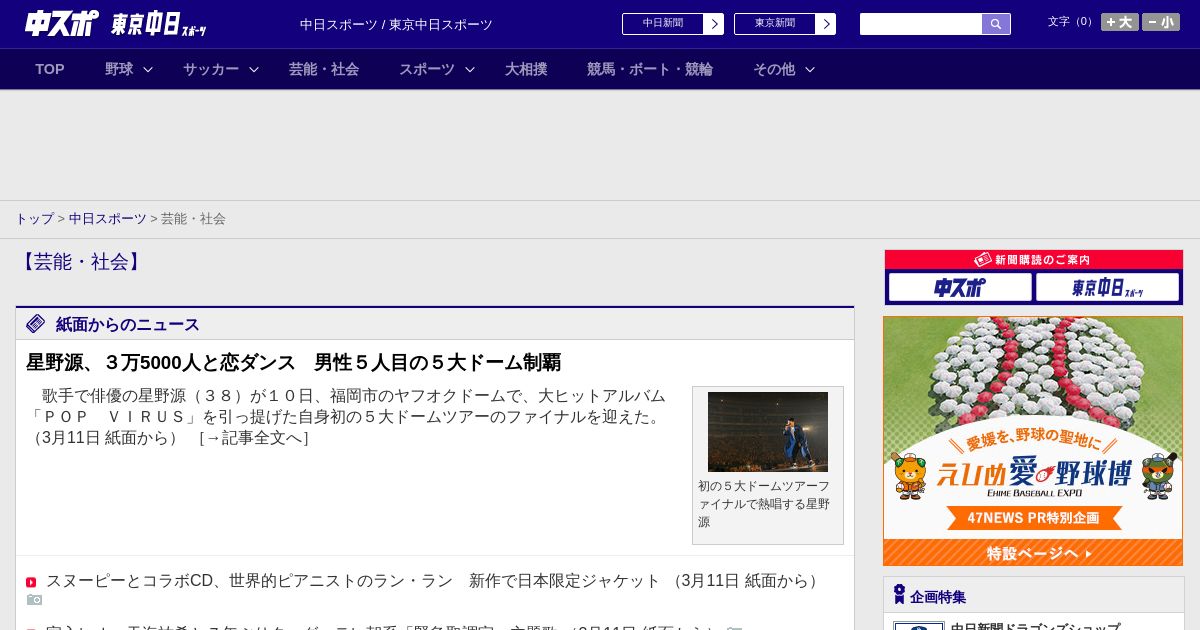The height and width of the screenshot is (630, 1200).
Task: Click arrow beside 東京新聞 button
Action: tap(826, 24)
